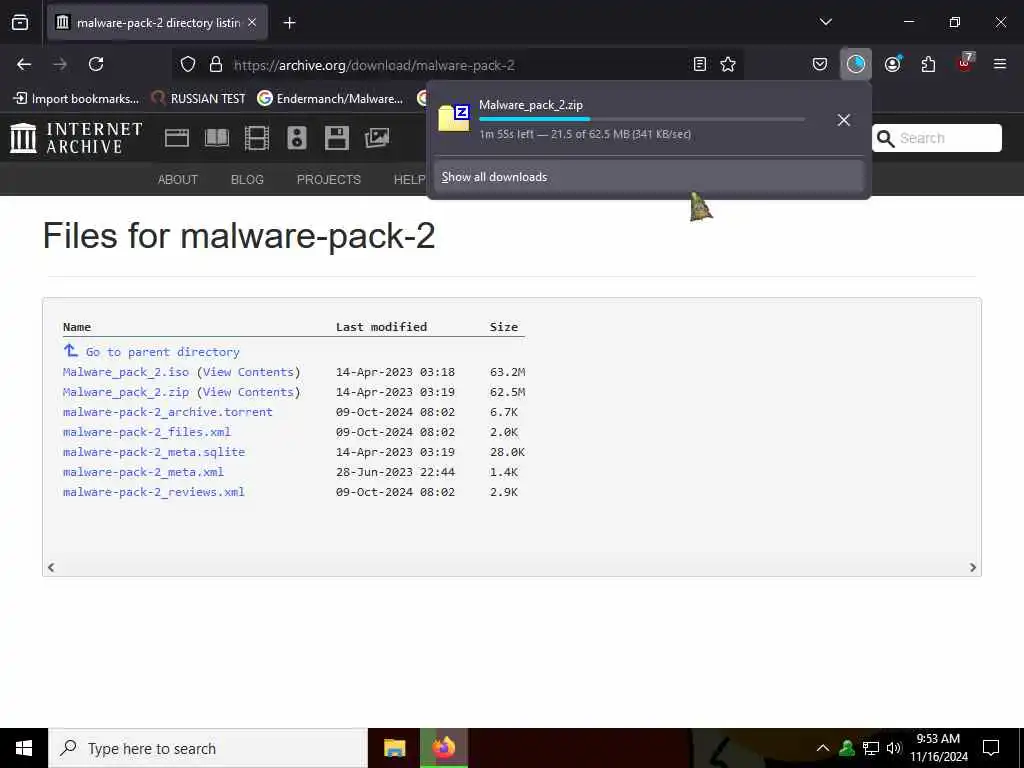Open the Firefox hamburger application menu
This screenshot has height=768, width=1024.
point(999,64)
